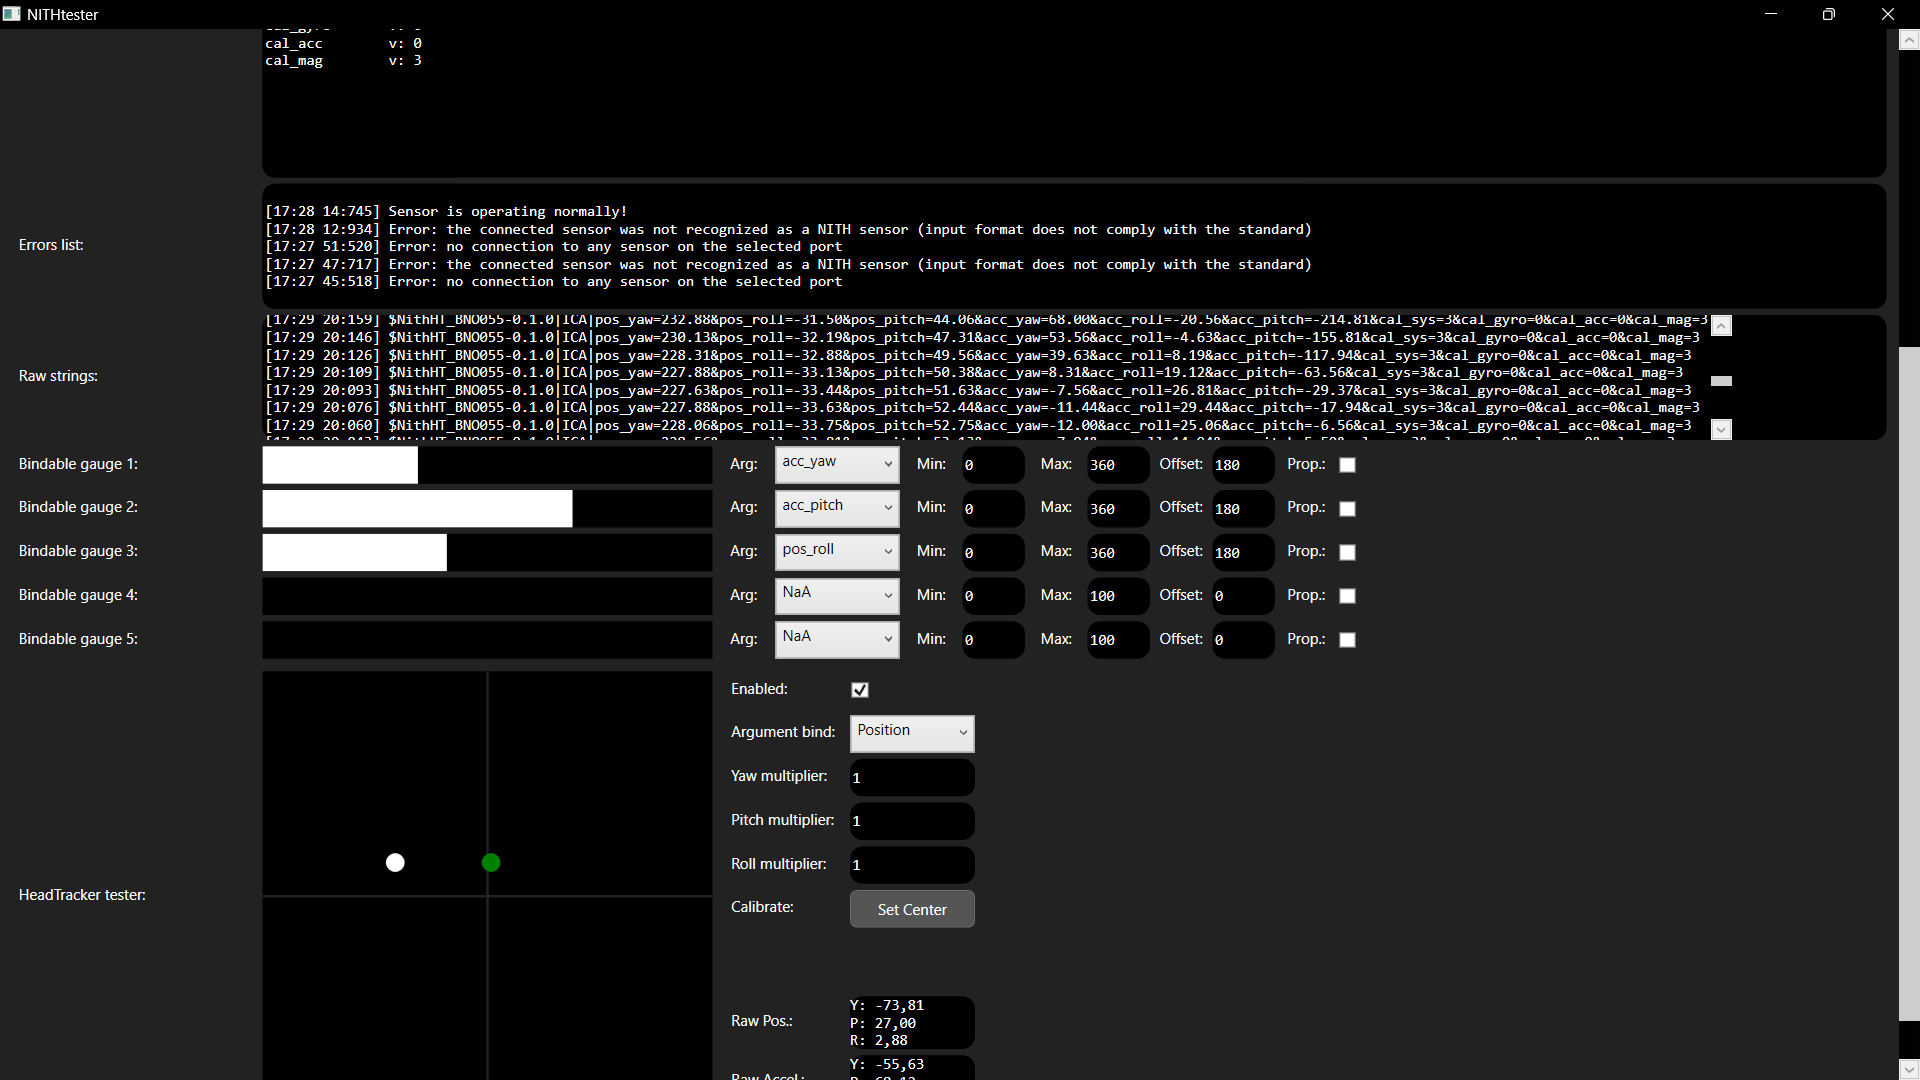
Task: Click the empty Bindable gauge 4 bar
Action: pyautogui.click(x=487, y=596)
